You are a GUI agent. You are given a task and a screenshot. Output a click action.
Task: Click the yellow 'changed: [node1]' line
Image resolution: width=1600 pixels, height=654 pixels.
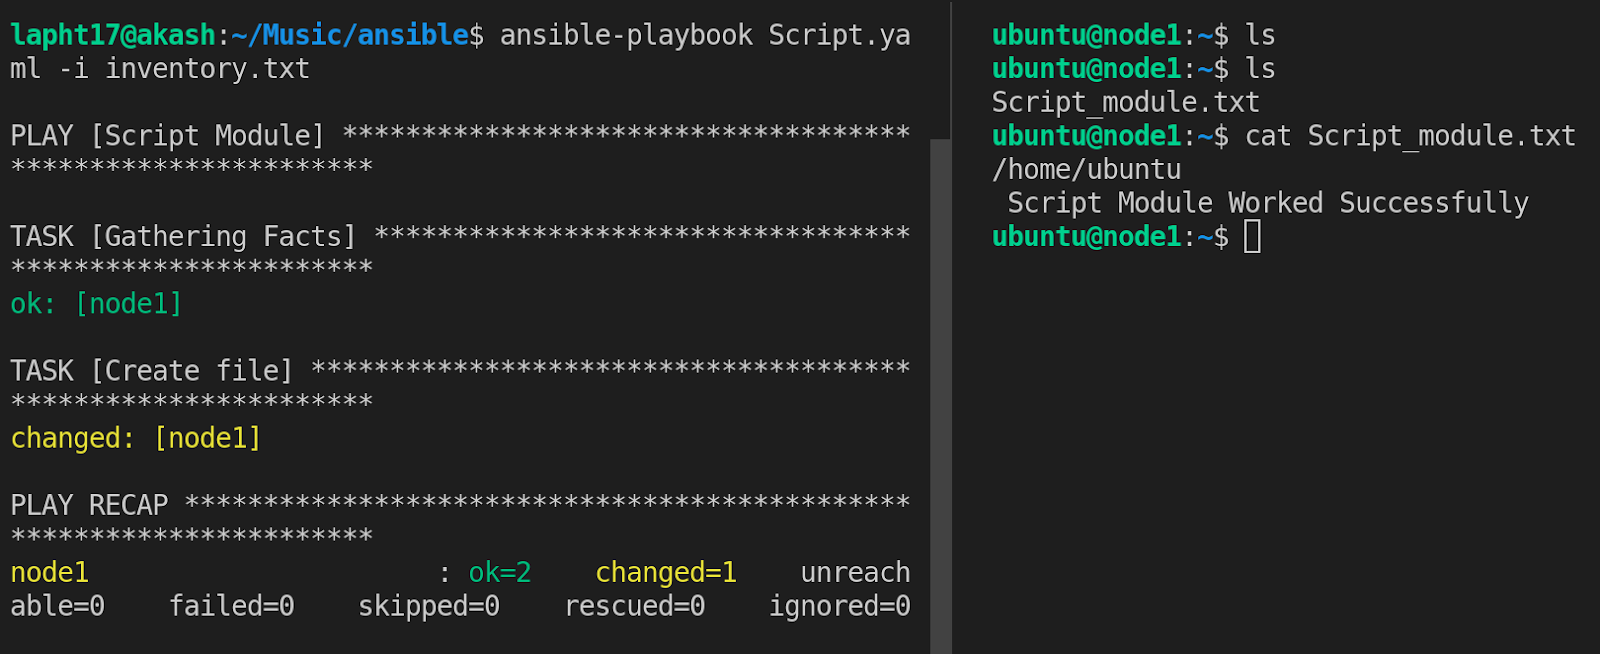(136, 438)
